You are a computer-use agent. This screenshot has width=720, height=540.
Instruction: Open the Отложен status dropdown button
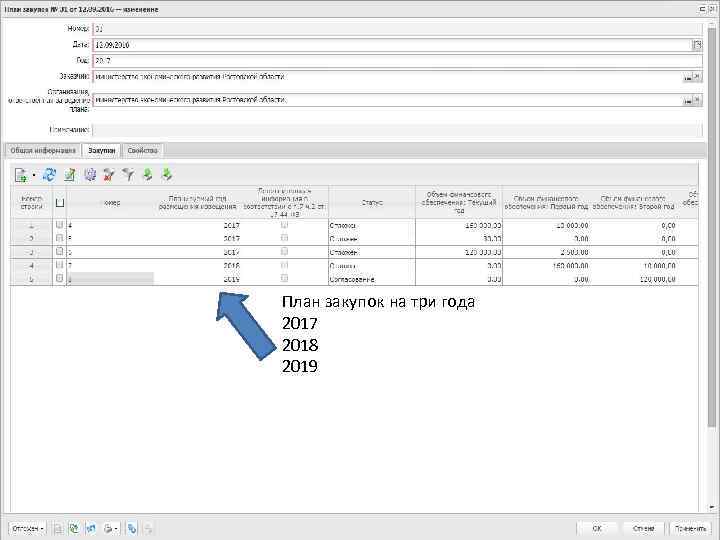(x=28, y=529)
